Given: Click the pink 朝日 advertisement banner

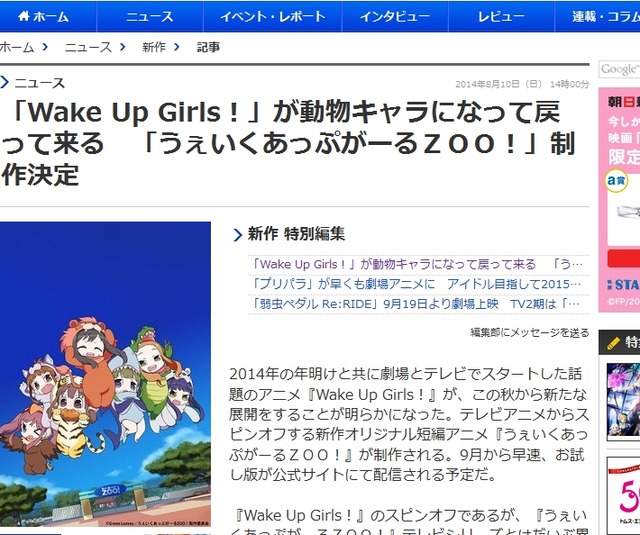Looking at the screenshot, I should pos(619,200).
